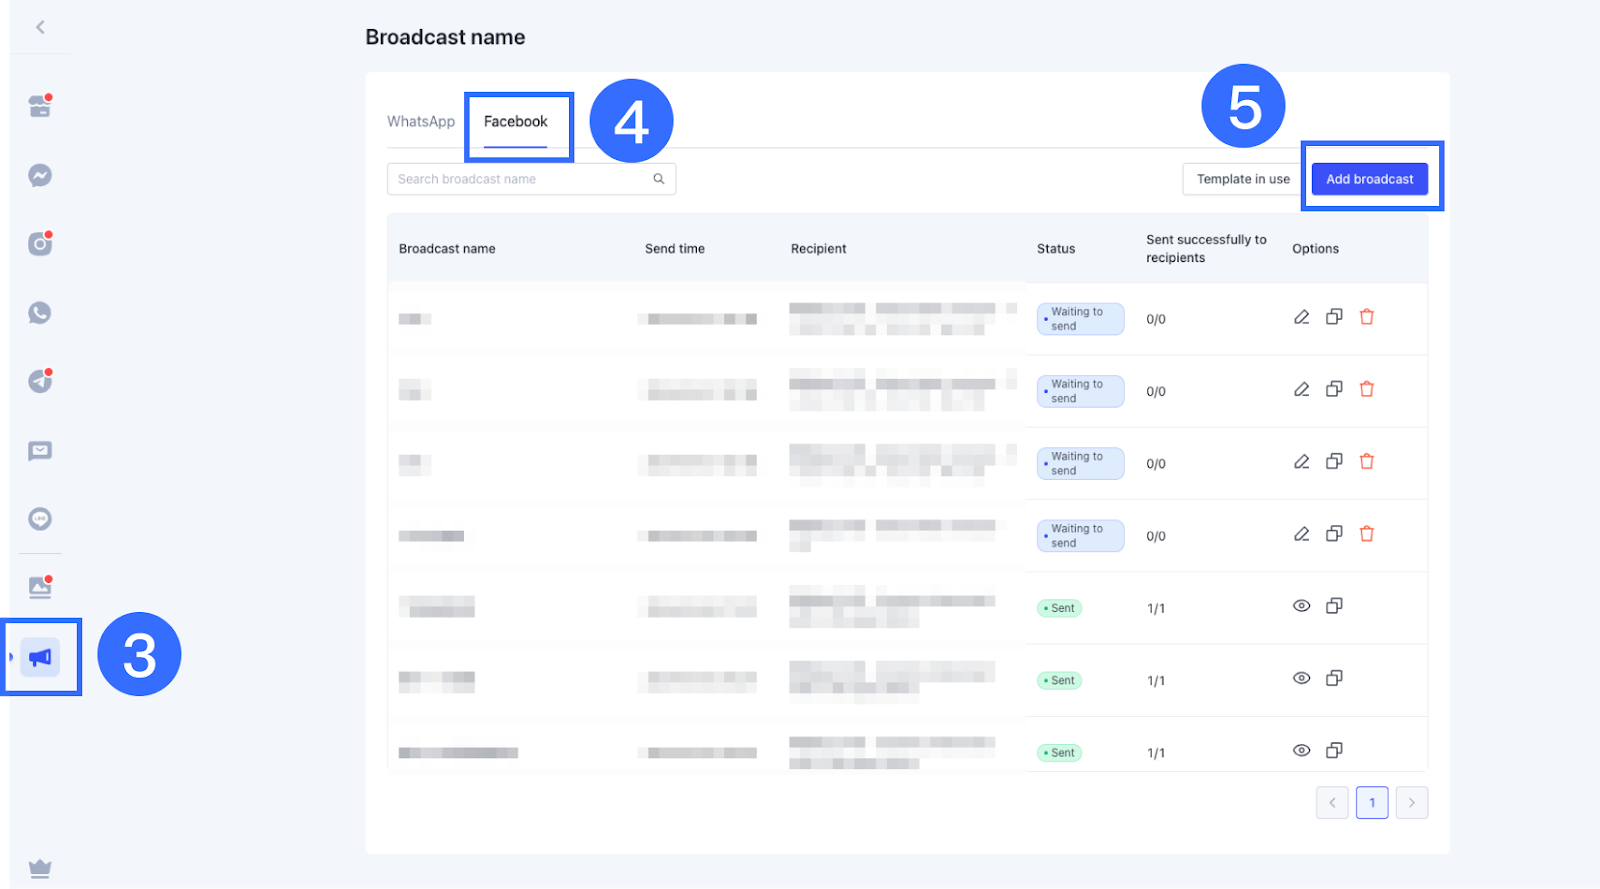Click the magnifier icon in the search box
The width and height of the screenshot is (1600, 889).
[659, 179]
